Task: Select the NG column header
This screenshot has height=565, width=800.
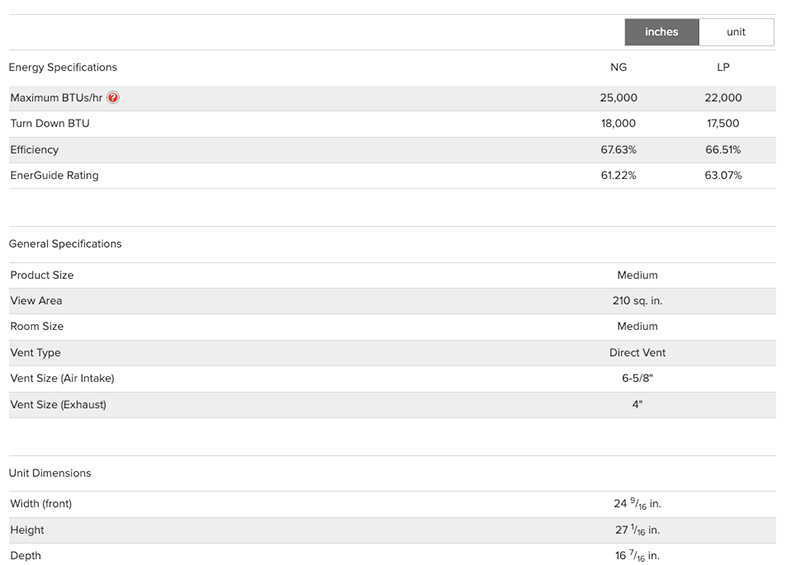Action: coord(619,67)
